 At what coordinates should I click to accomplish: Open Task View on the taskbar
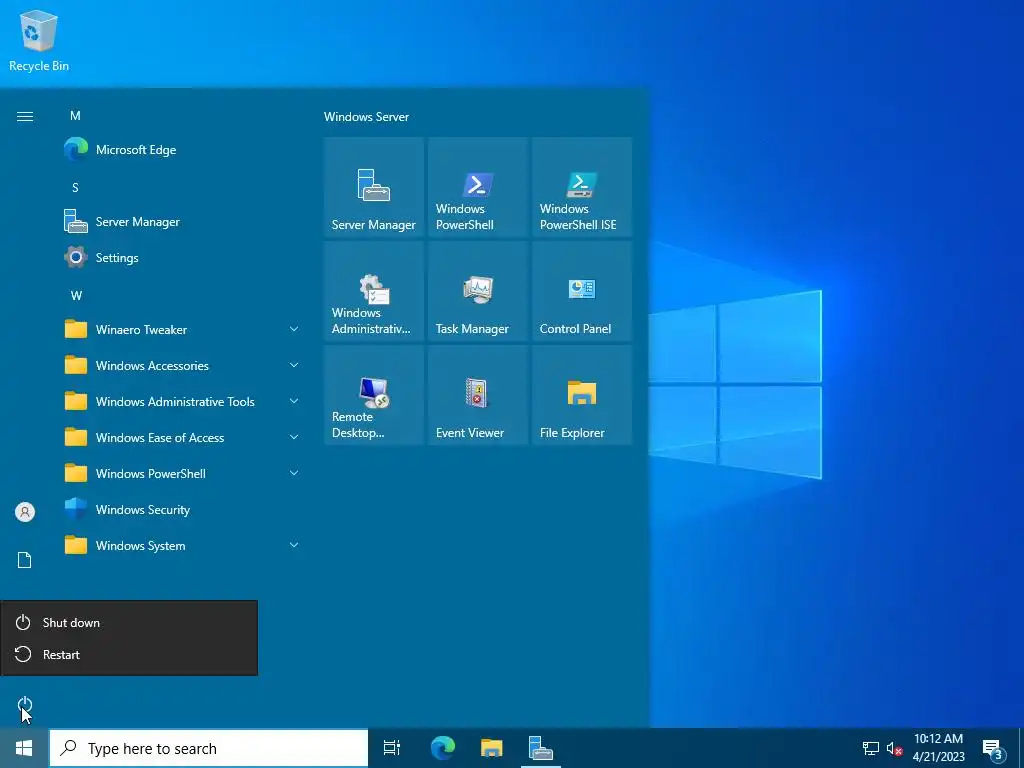392,748
